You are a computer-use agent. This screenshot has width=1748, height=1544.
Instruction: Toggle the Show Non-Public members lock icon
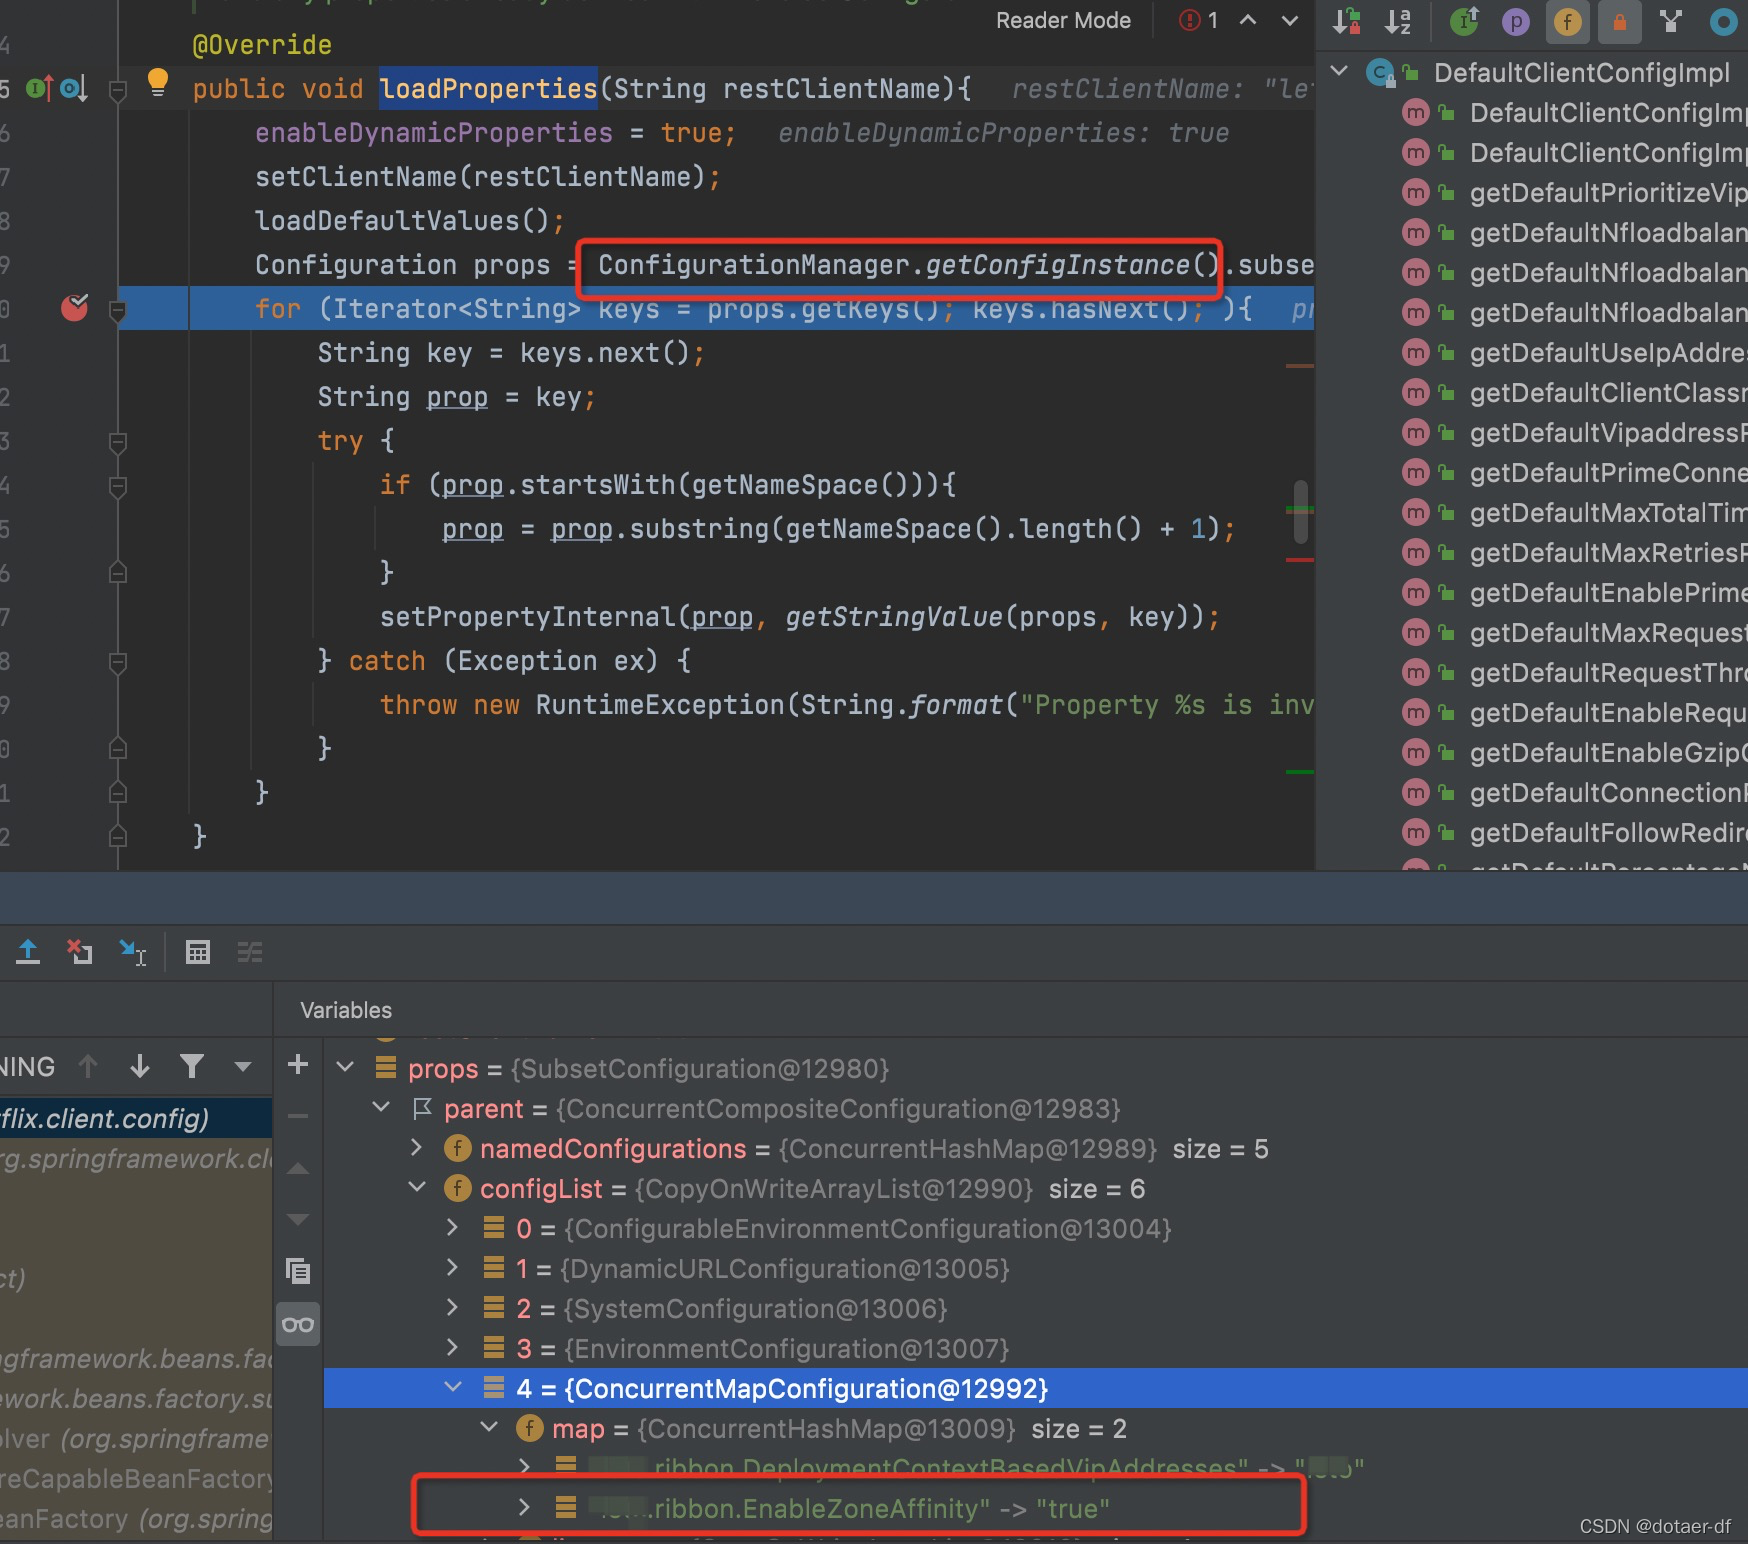(1619, 22)
